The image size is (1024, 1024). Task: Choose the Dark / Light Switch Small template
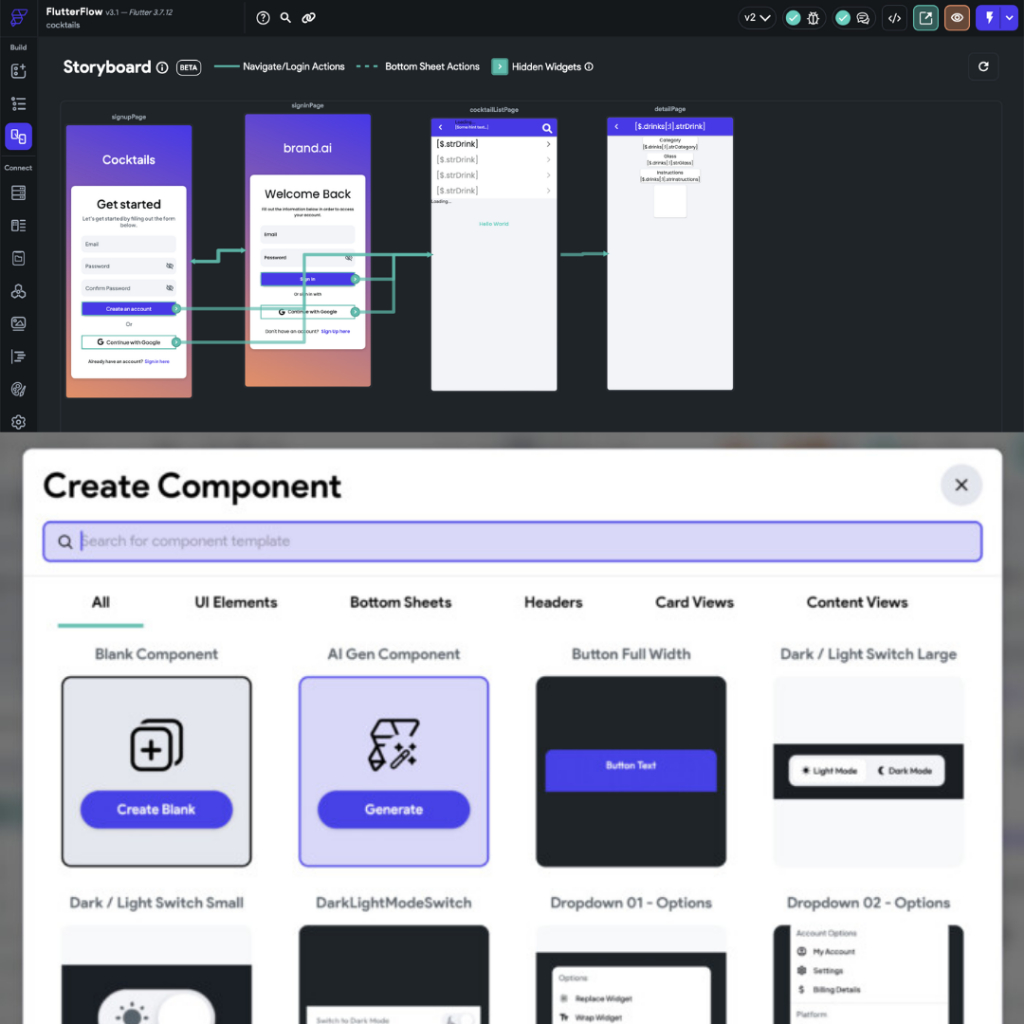pos(156,974)
